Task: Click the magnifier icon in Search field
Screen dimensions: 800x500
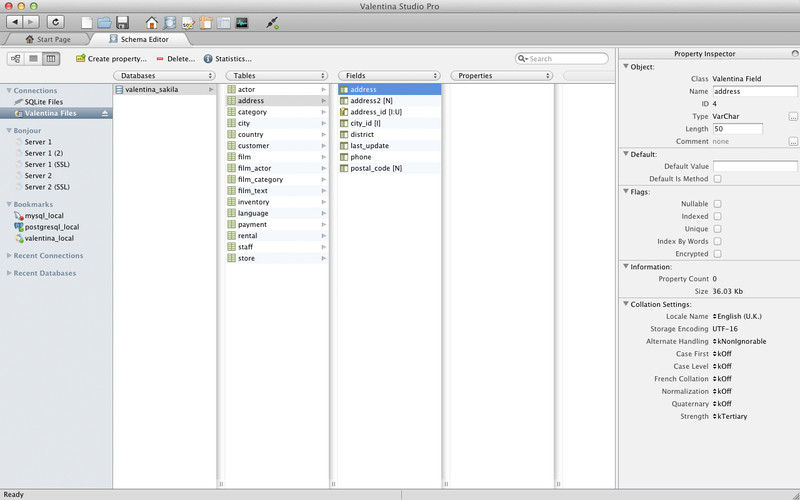Action: [x=522, y=59]
